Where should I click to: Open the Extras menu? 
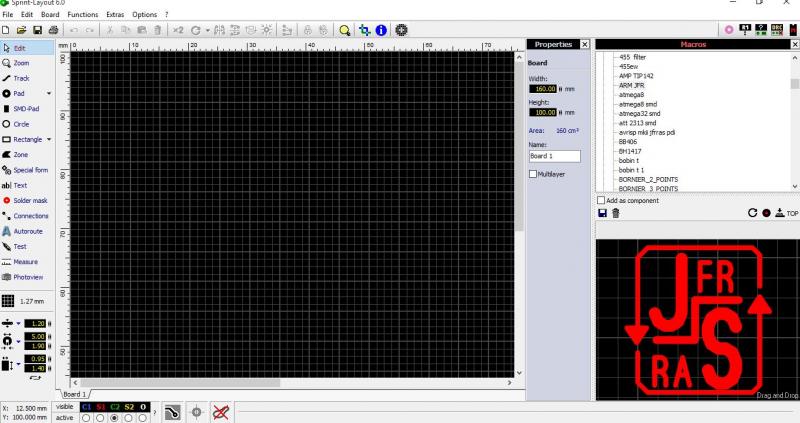pyautogui.click(x=115, y=15)
